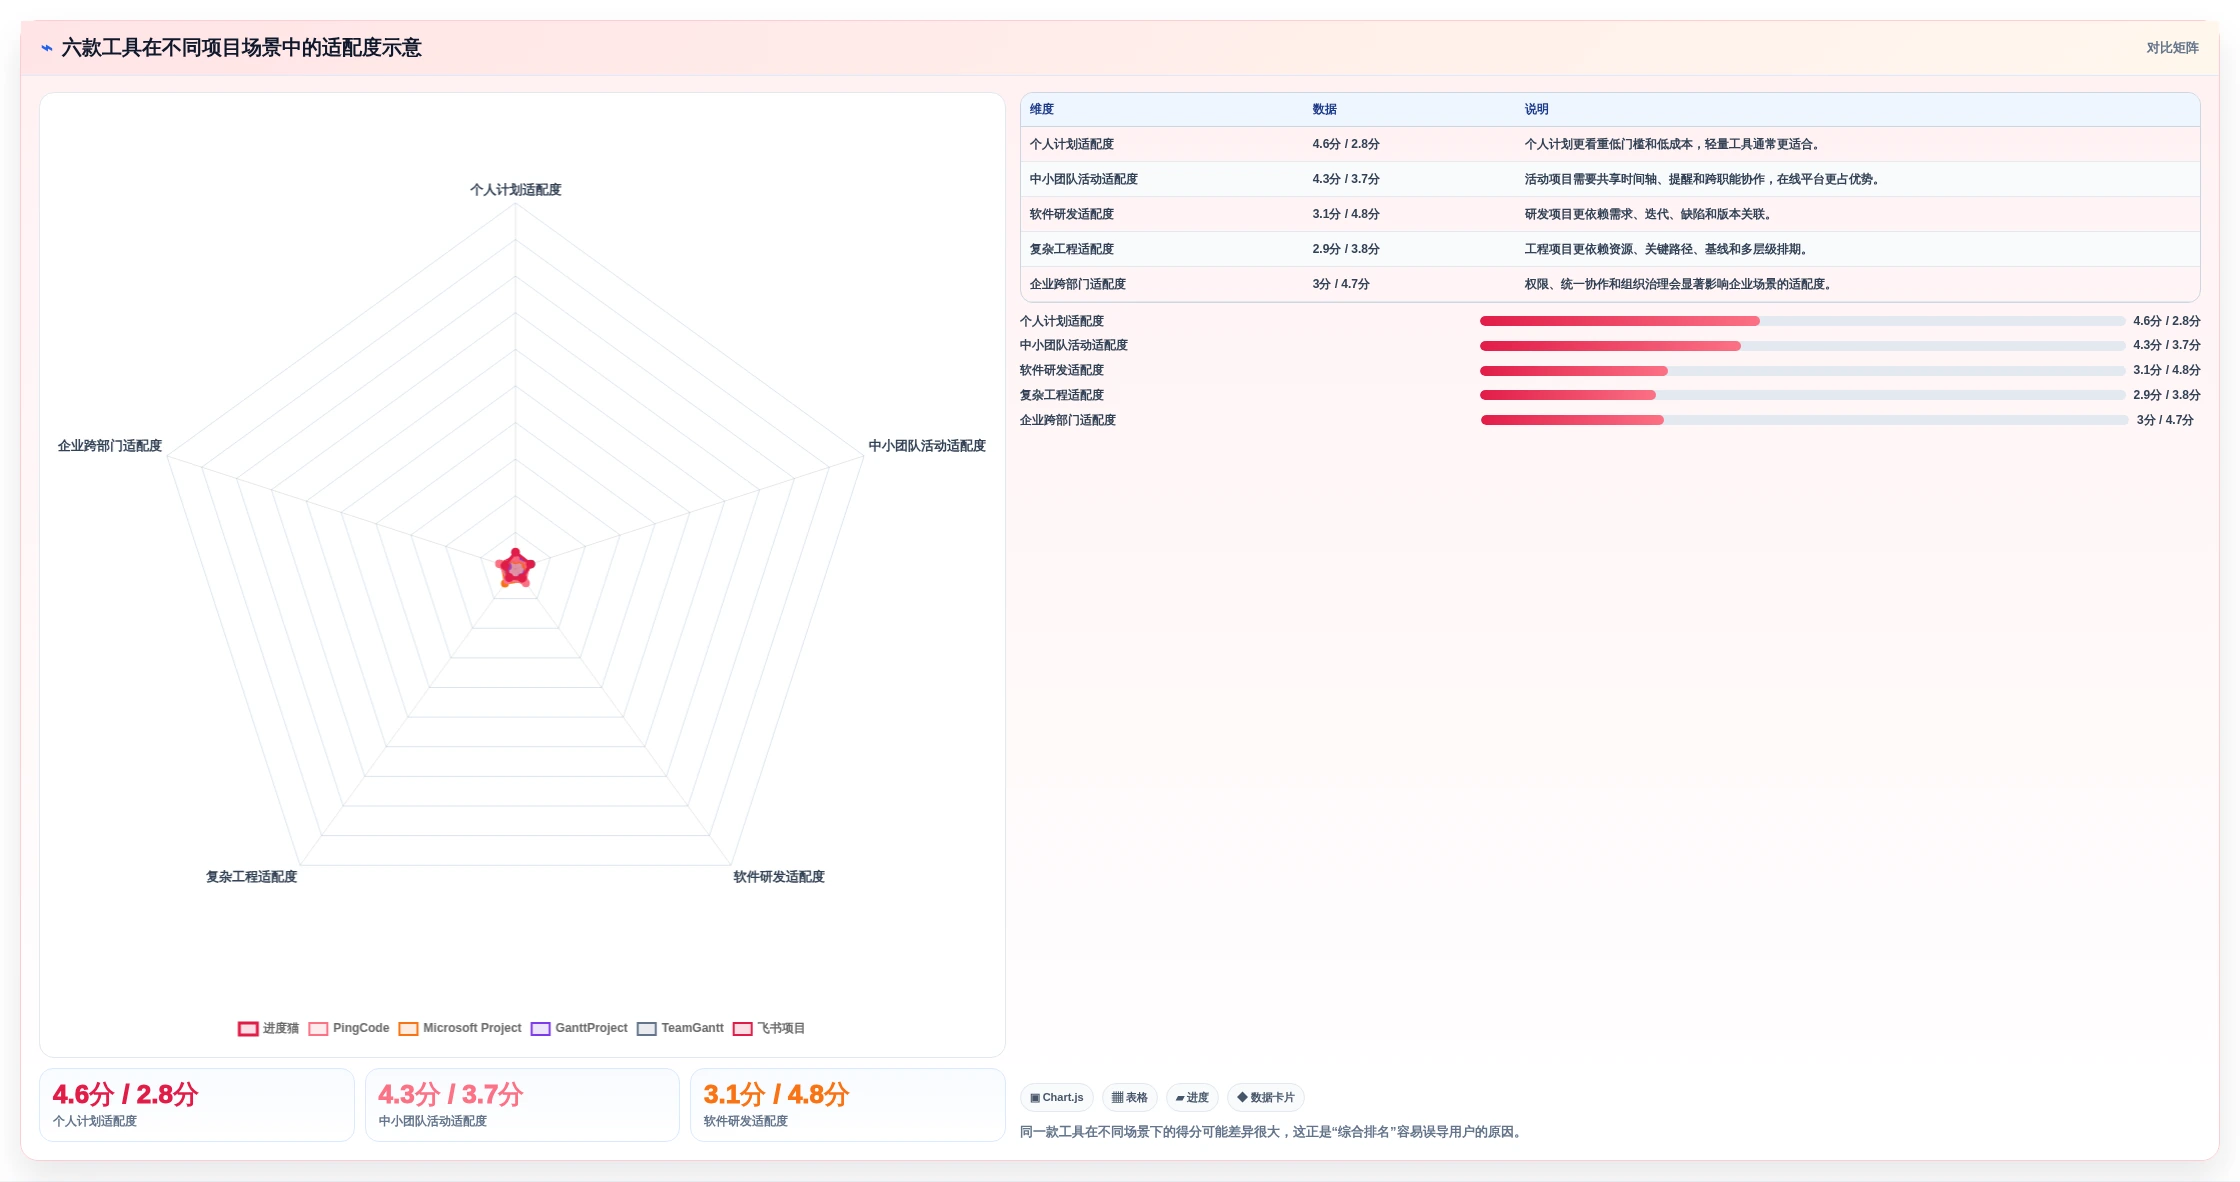
Task: Click the 企业跨部门适配度 progress bar
Action: (1804, 420)
